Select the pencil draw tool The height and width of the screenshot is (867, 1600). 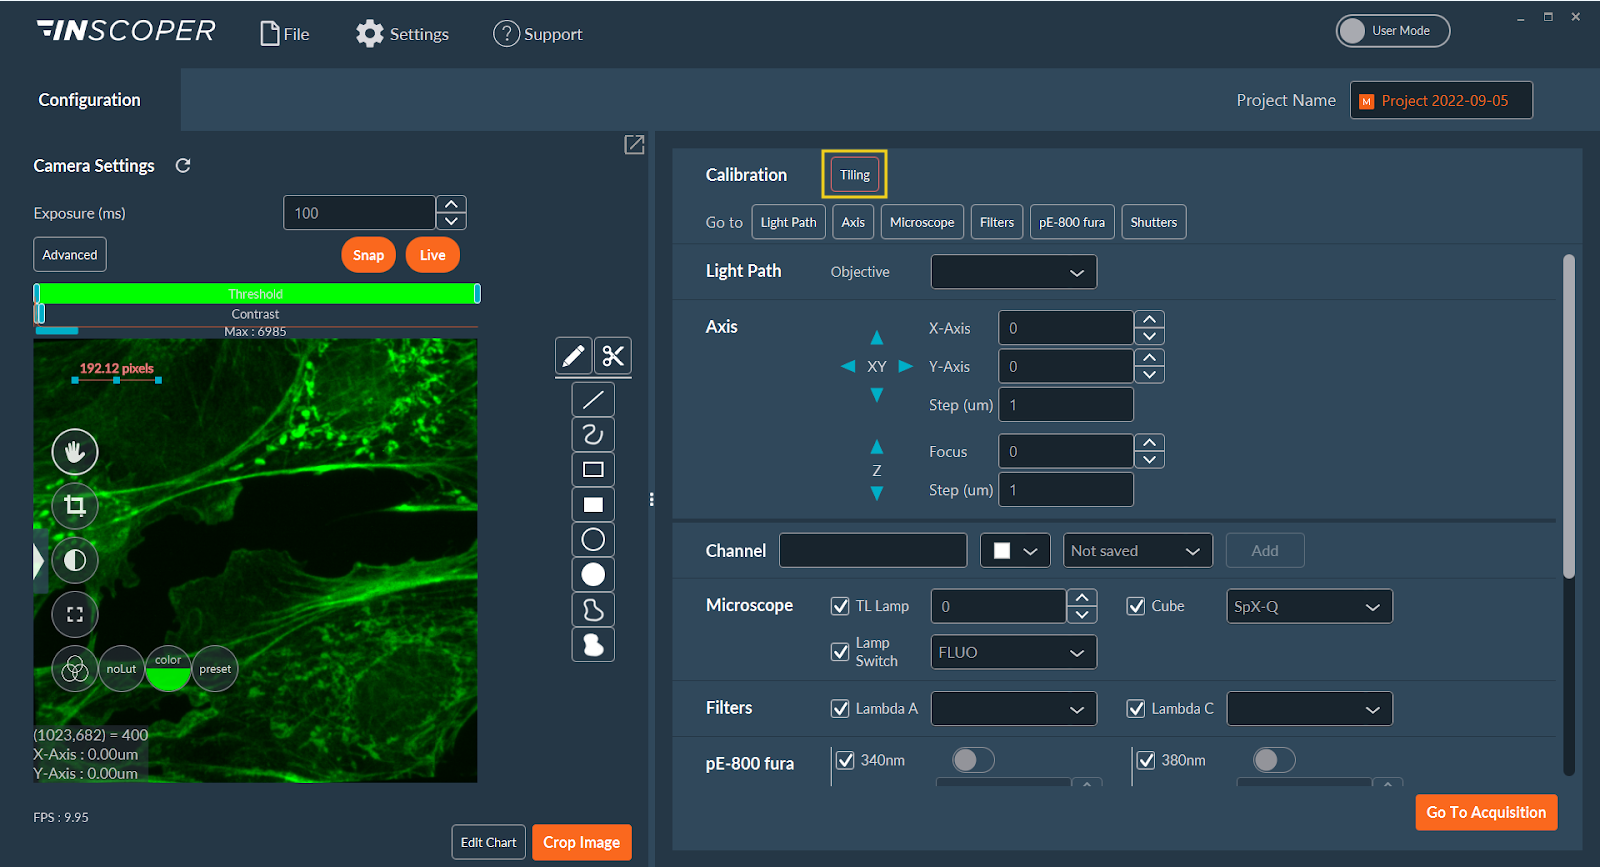coord(573,356)
